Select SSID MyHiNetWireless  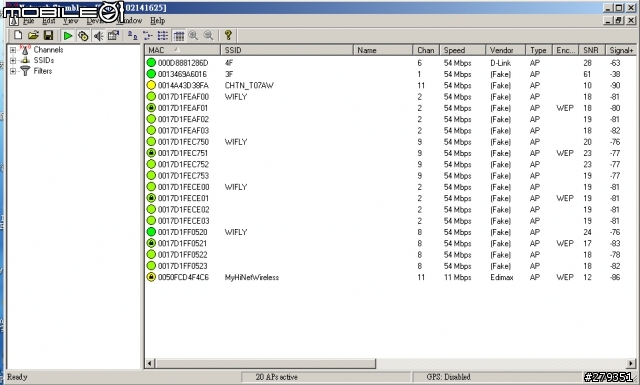tap(252, 277)
